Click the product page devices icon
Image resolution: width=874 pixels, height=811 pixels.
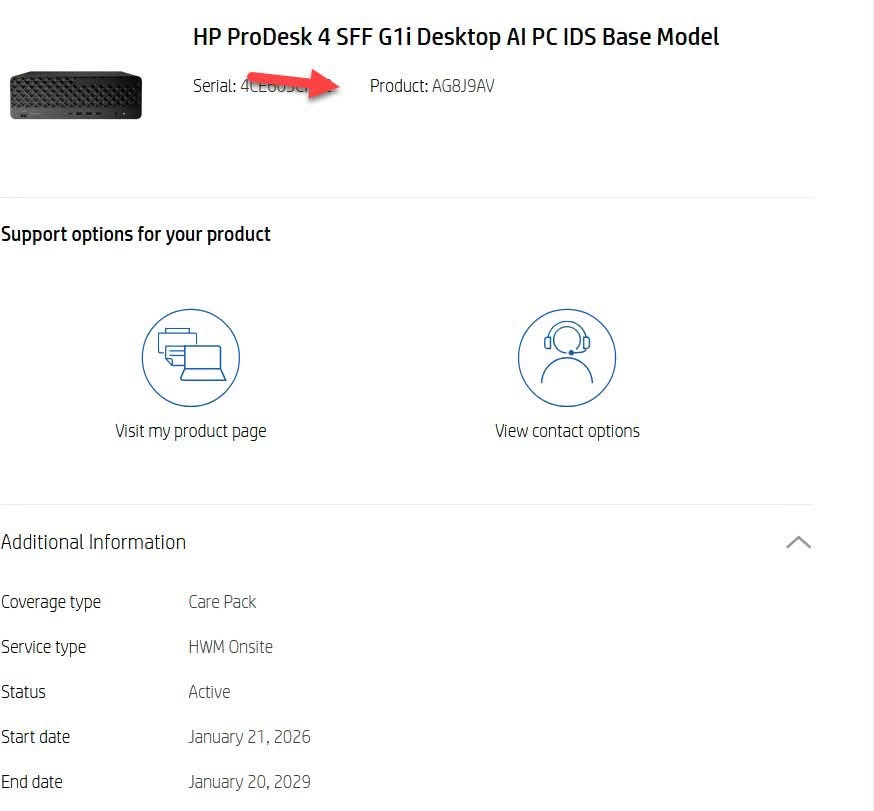pos(191,357)
